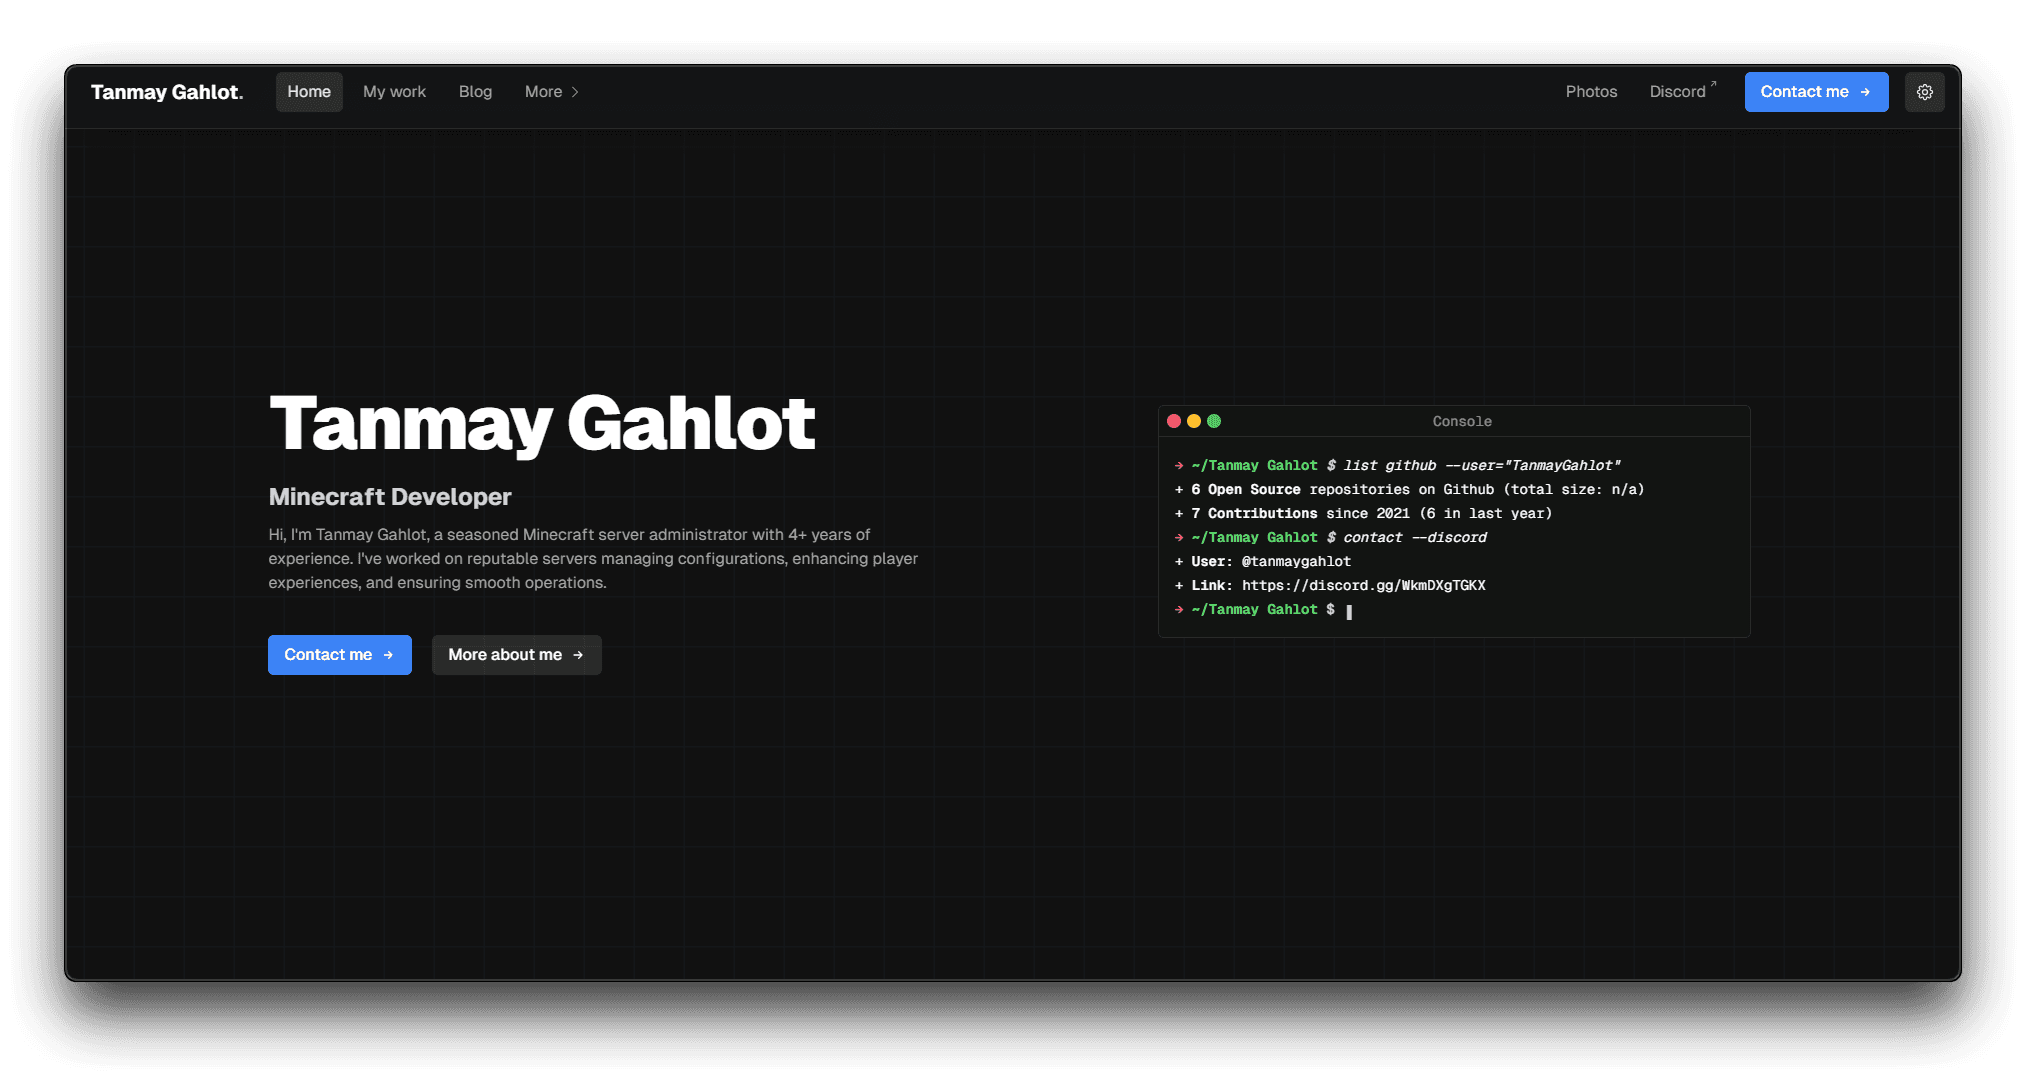Click the Minecraft Developer subtitle
2026x1078 pixels.
[x=390, y=497]
